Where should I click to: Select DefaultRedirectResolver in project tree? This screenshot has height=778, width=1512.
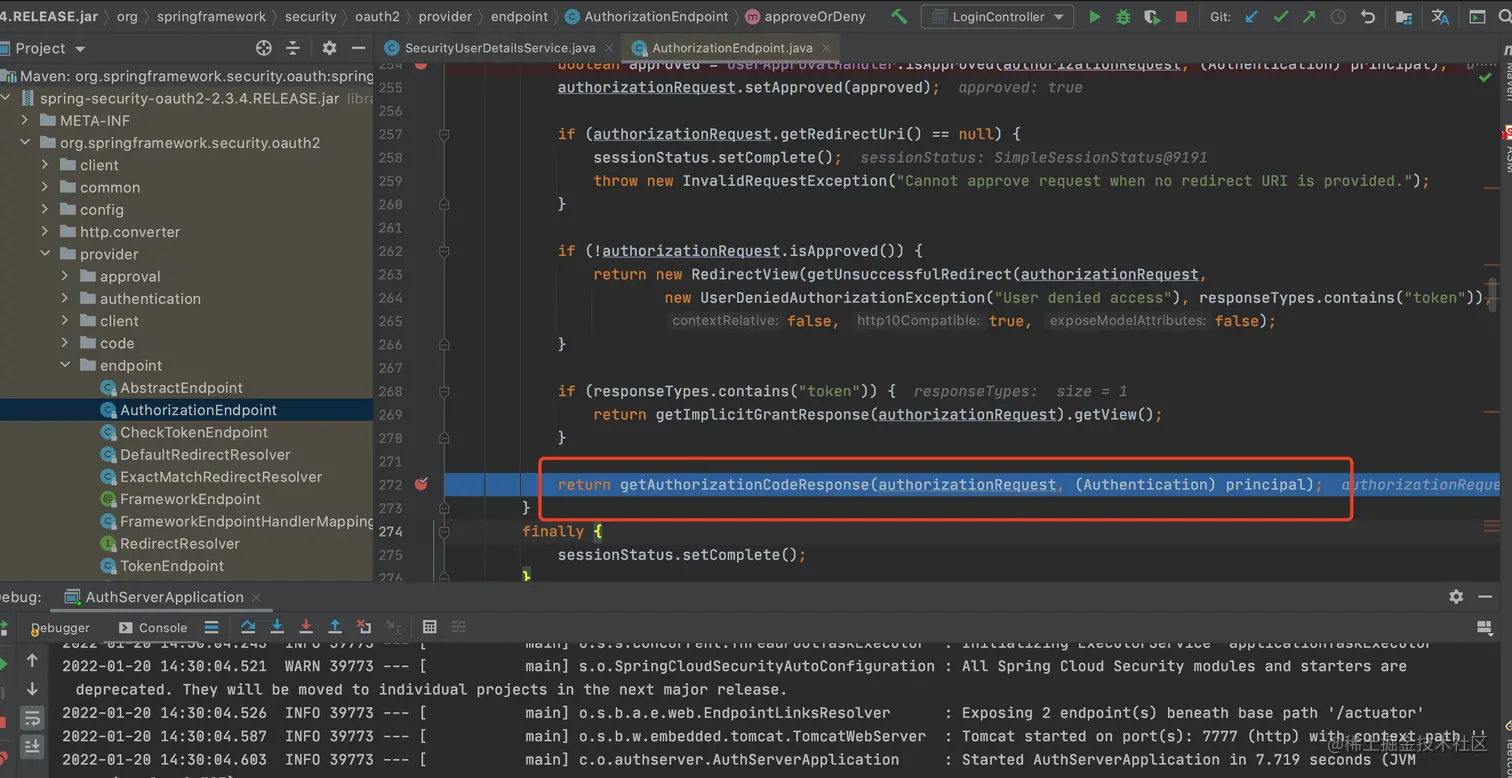[205, 454]
